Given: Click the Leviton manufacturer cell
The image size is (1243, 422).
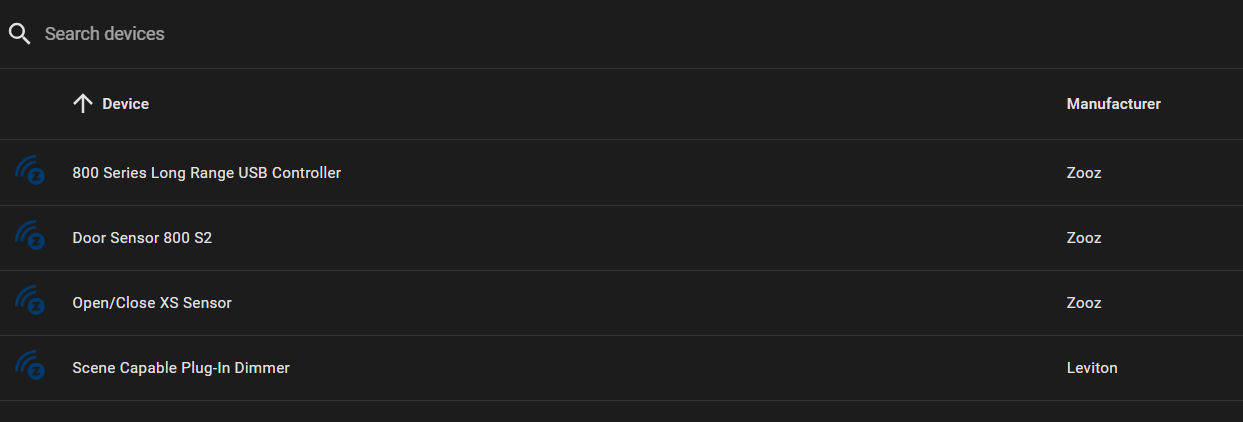Looking at the screenshot, I should [1092, 368].
